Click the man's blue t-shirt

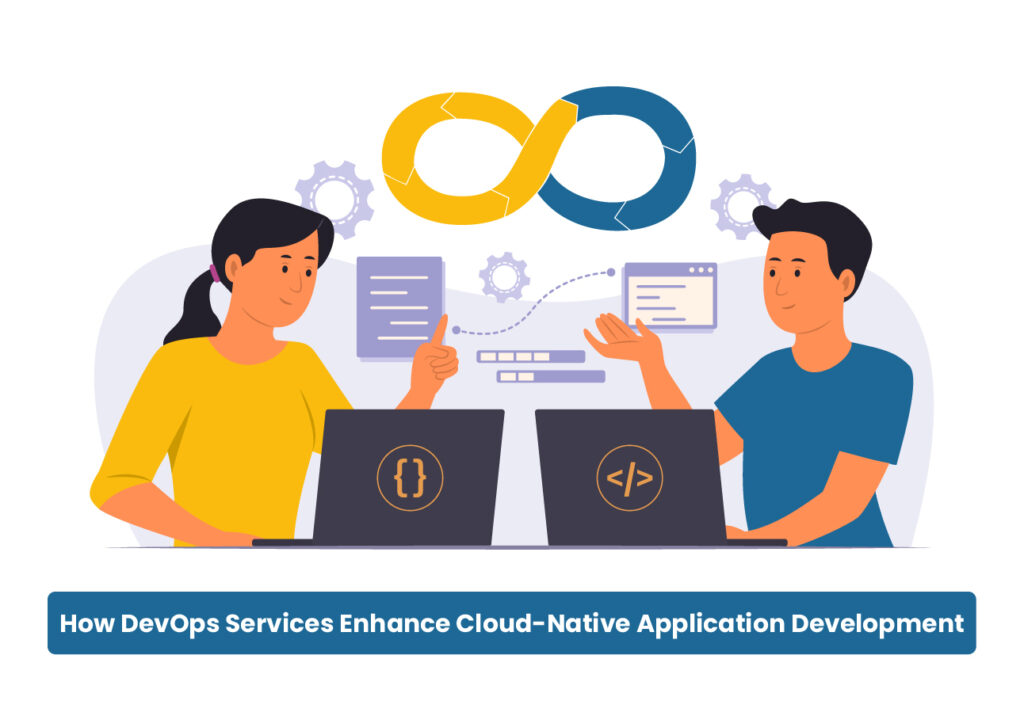coord(820,420)
